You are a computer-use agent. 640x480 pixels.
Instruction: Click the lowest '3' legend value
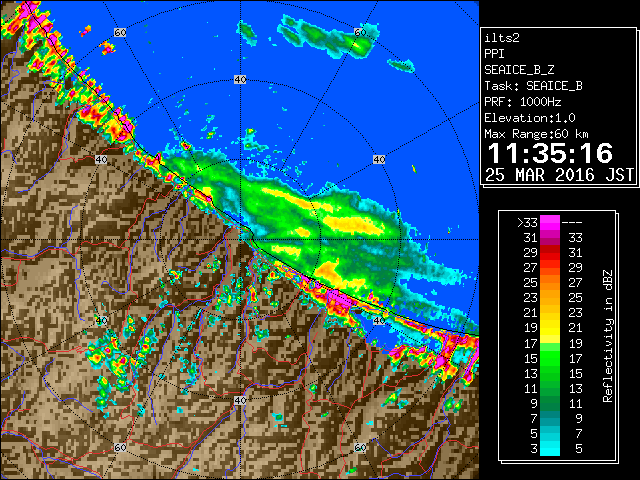tap(534, 449)
